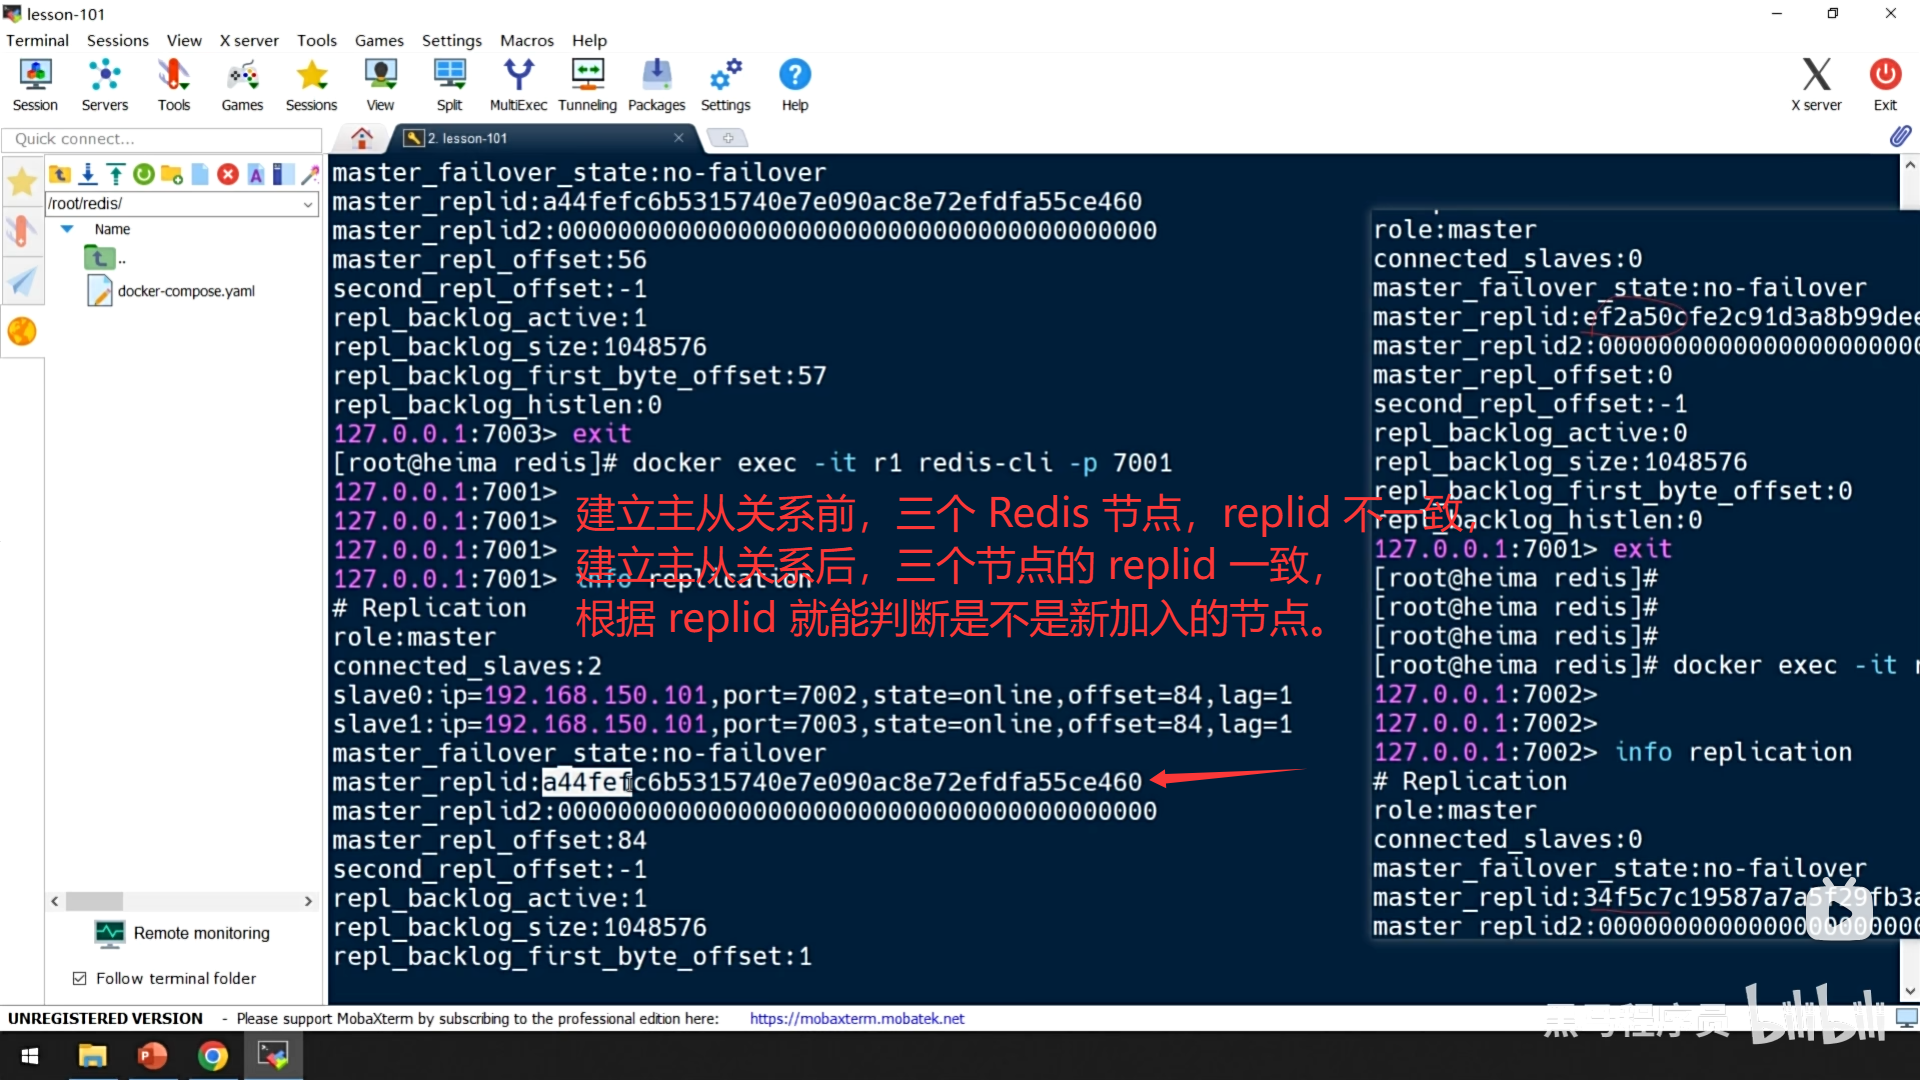Download selected file with blue arrow icon
The image size is (1920, 1080).
coord(88,175)
